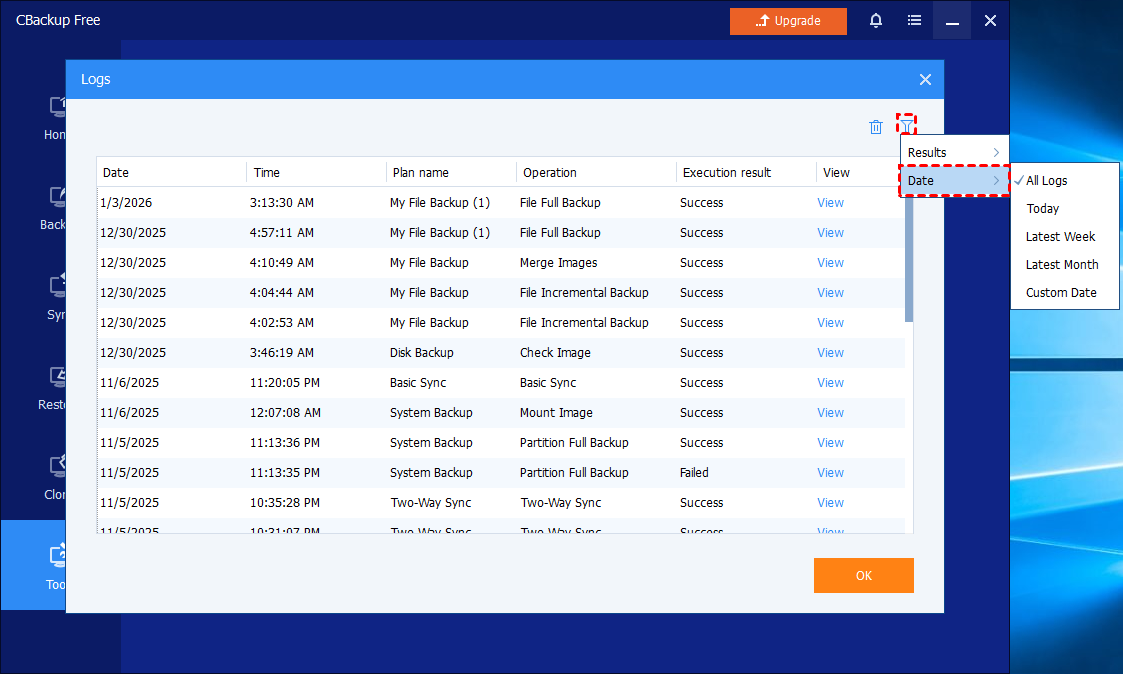Select the Backup sidebar icon
The image size is (1123, 674).
point(57,197)
